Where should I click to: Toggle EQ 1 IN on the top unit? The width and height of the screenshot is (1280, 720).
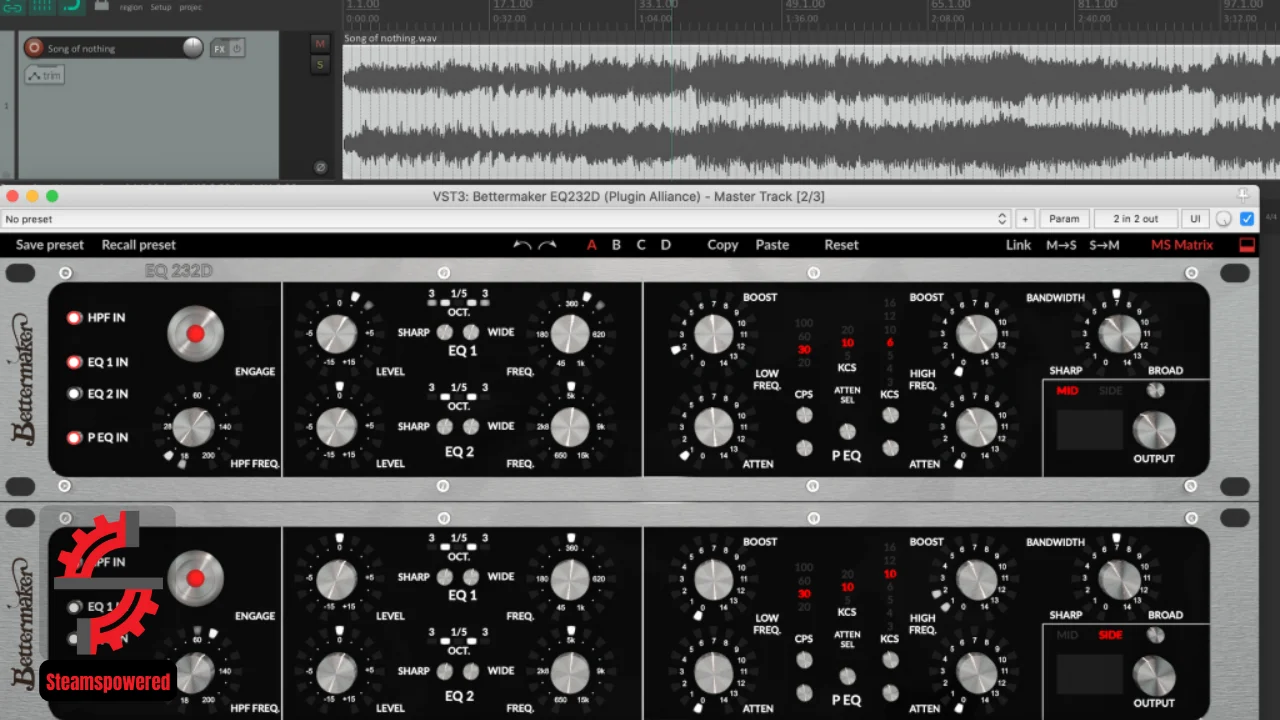point(74,362)
